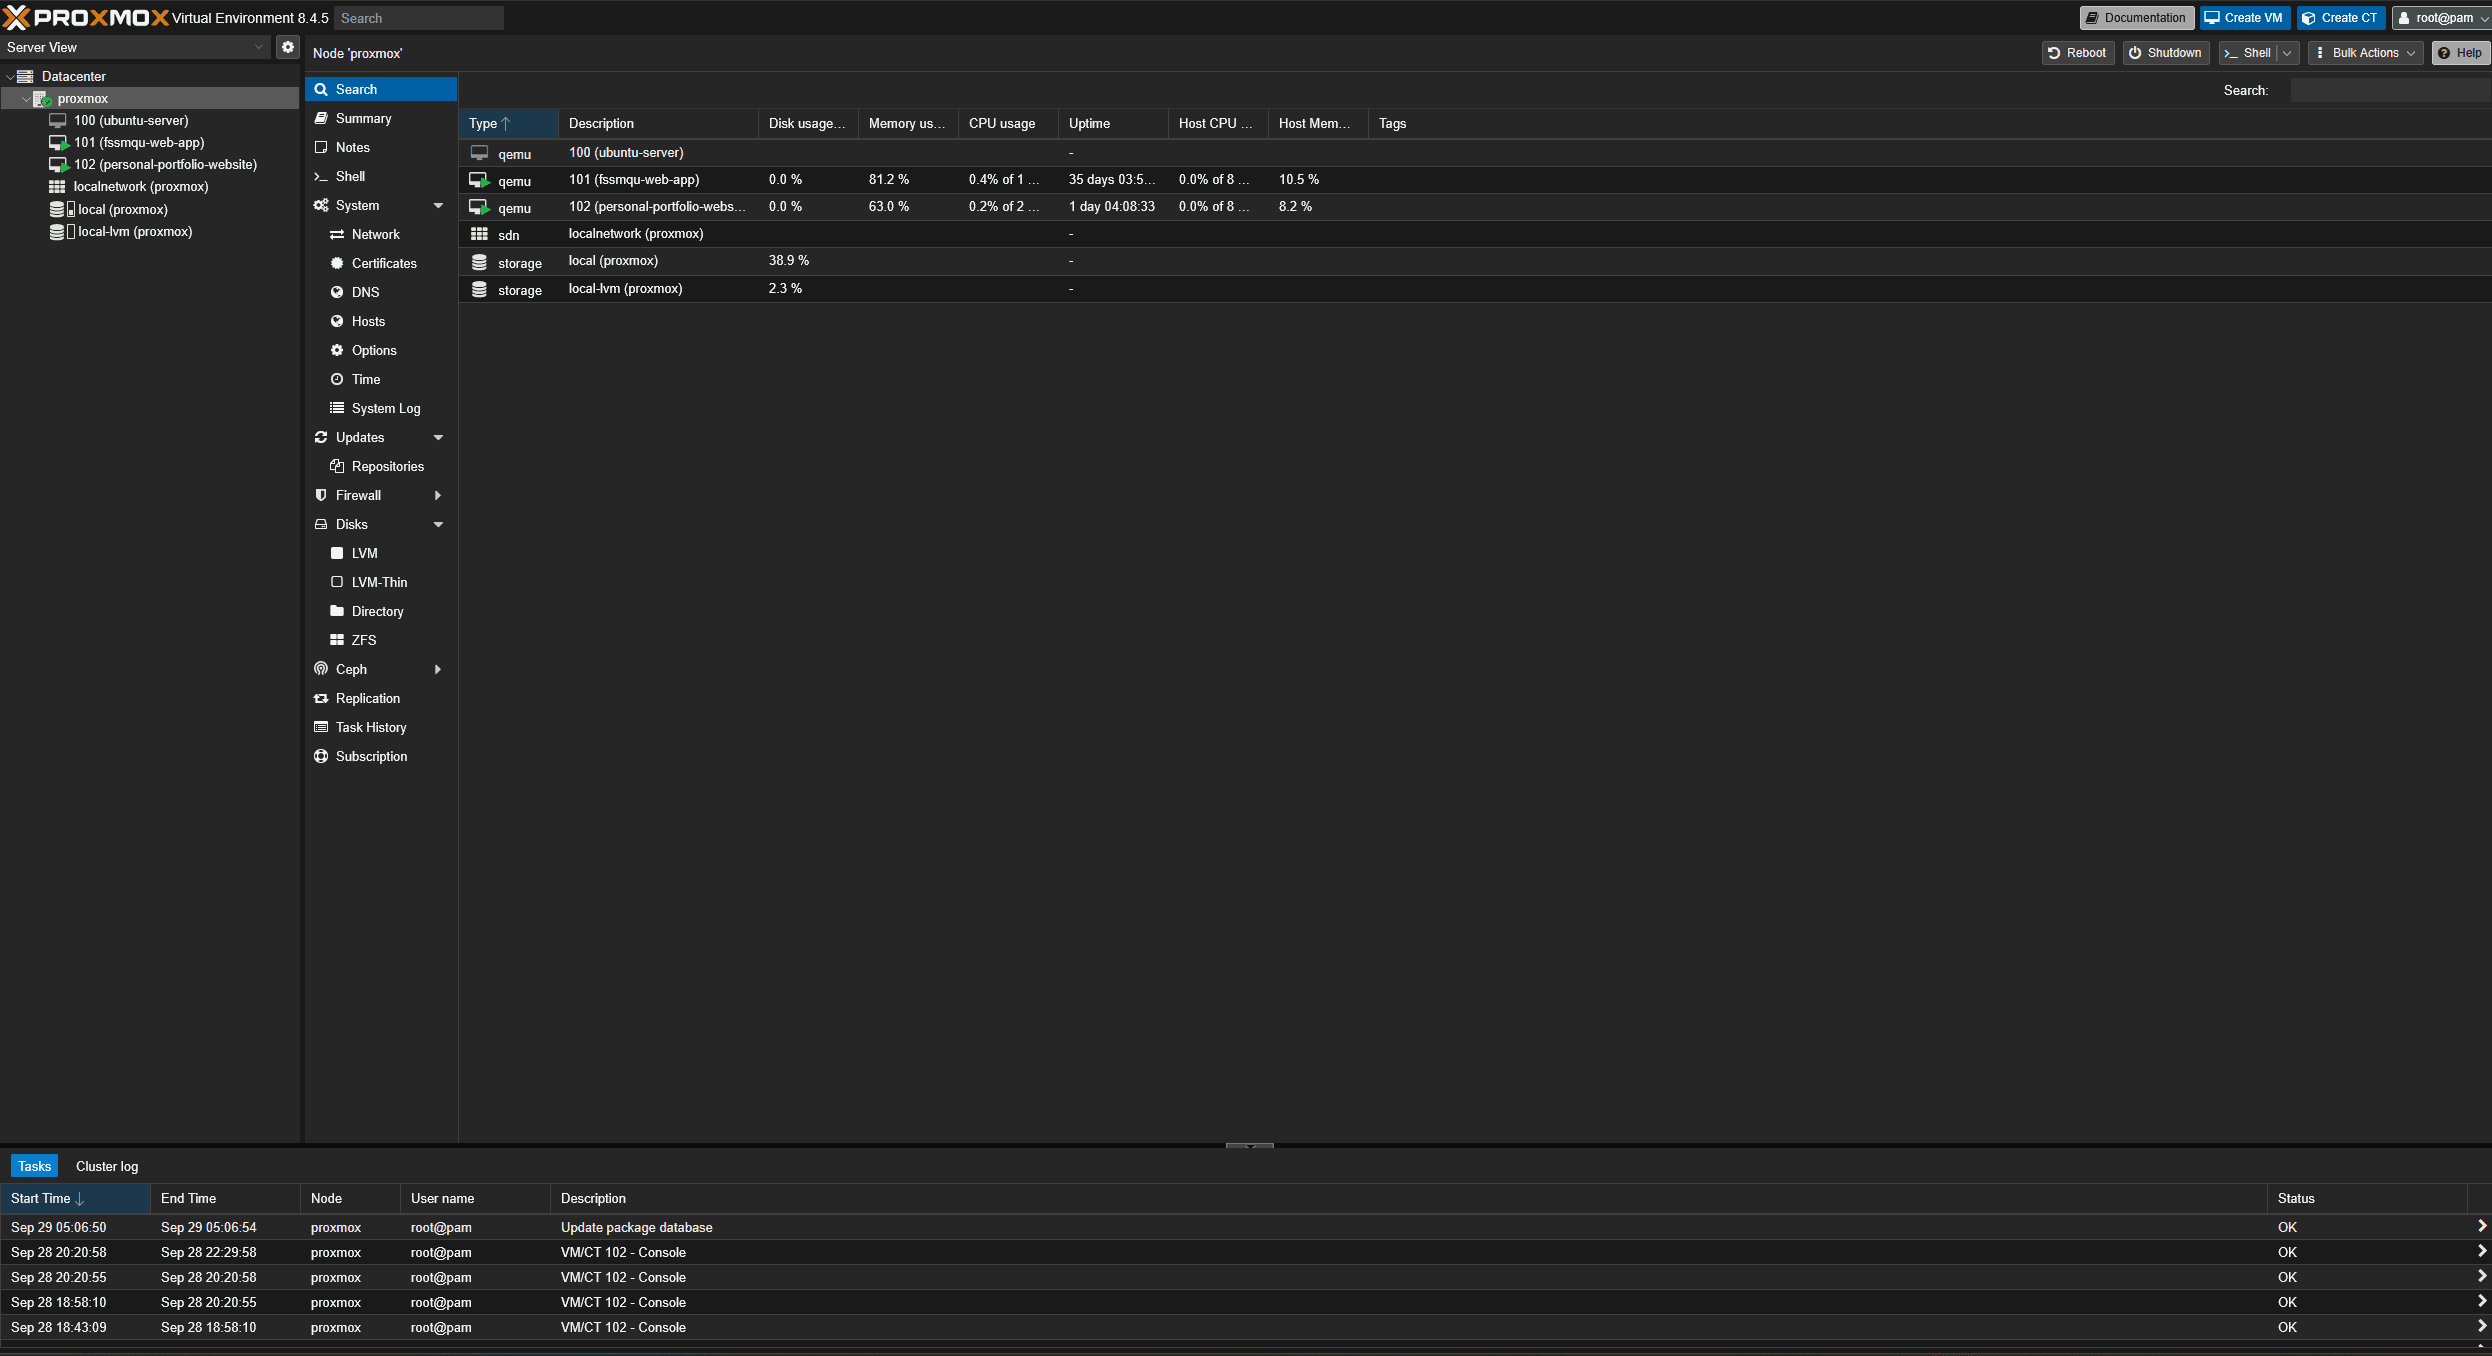
Task: Select VM 101 fssmqu-web-app in server tree
Action: point(138,142)
